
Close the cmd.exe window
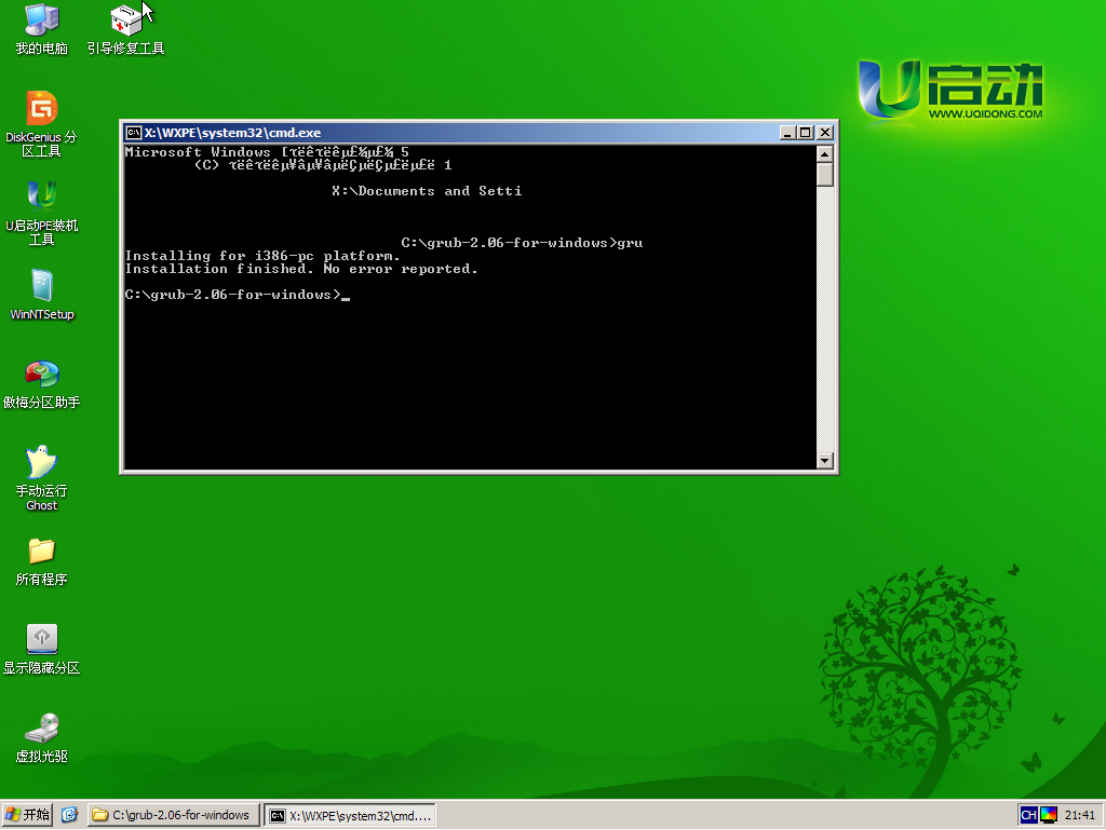[825, 133]
